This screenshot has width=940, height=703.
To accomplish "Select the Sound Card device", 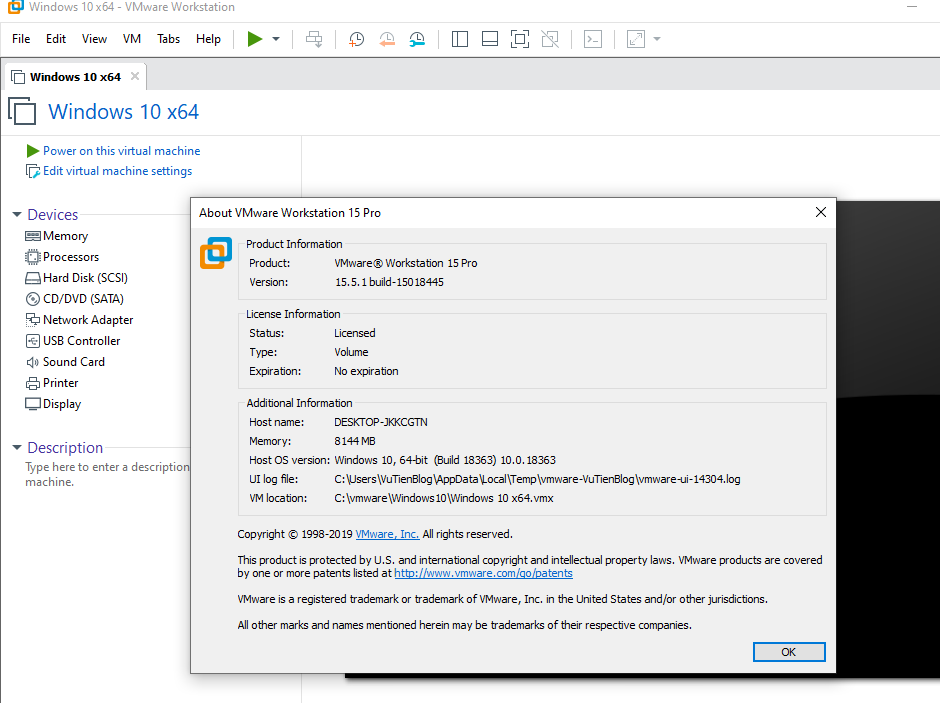I will tap(65, 362).
